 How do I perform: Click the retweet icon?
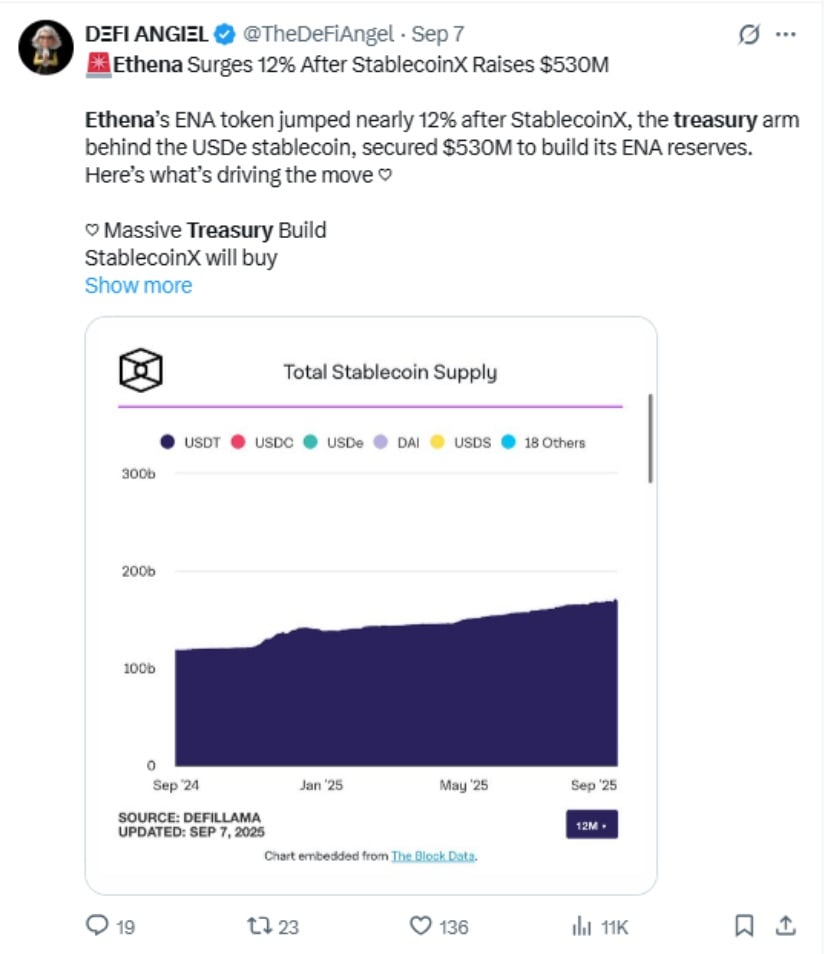click(259, 926)
